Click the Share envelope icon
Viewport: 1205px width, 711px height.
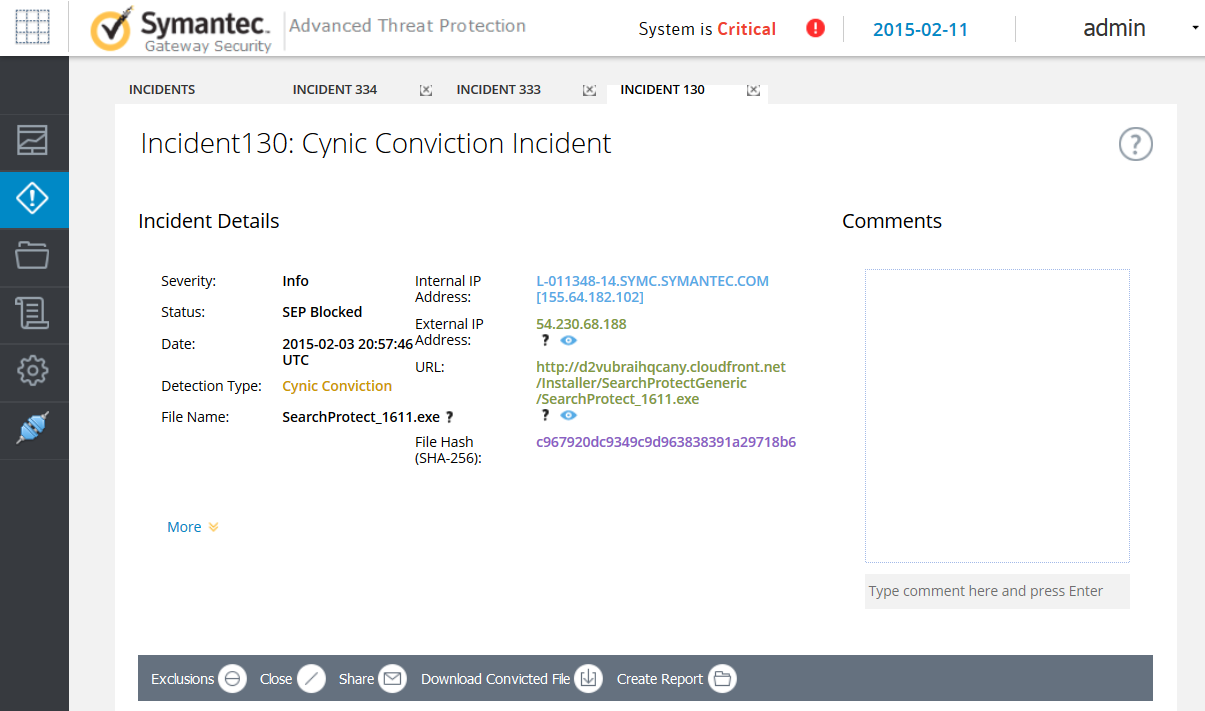click(392, 679)
